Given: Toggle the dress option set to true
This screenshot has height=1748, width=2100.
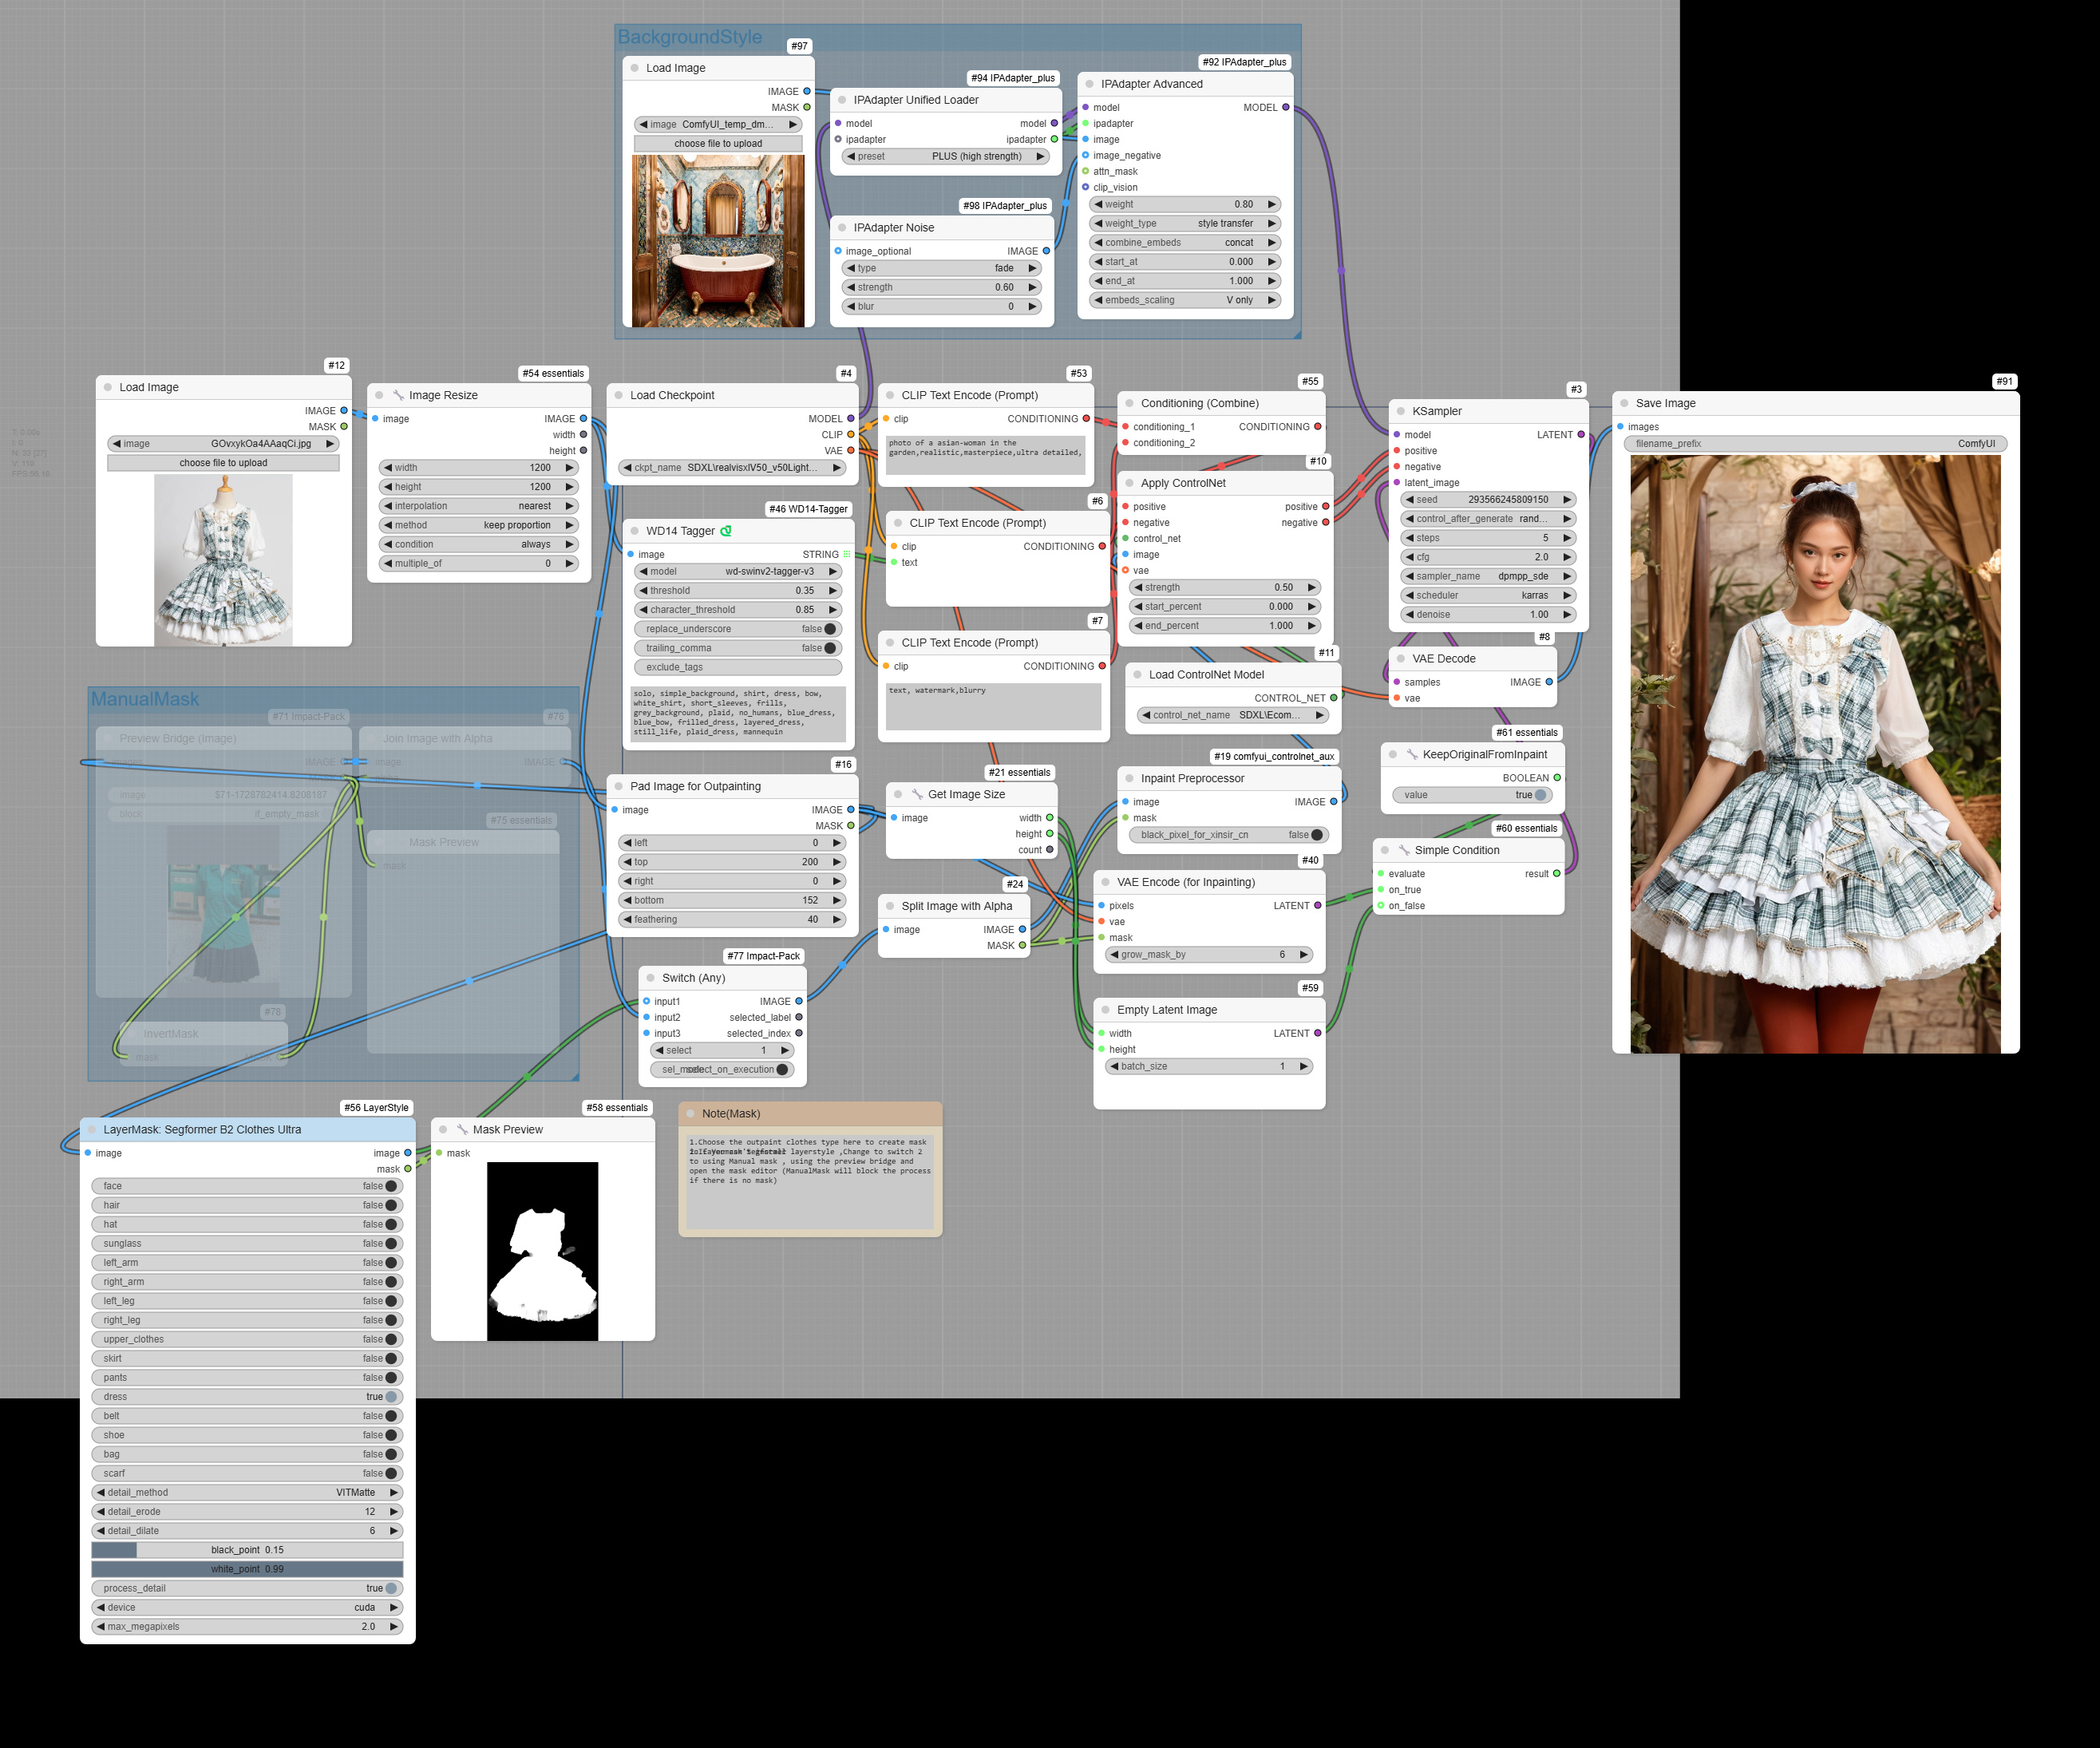Looking at the screenshot, I should [247, 1397].
